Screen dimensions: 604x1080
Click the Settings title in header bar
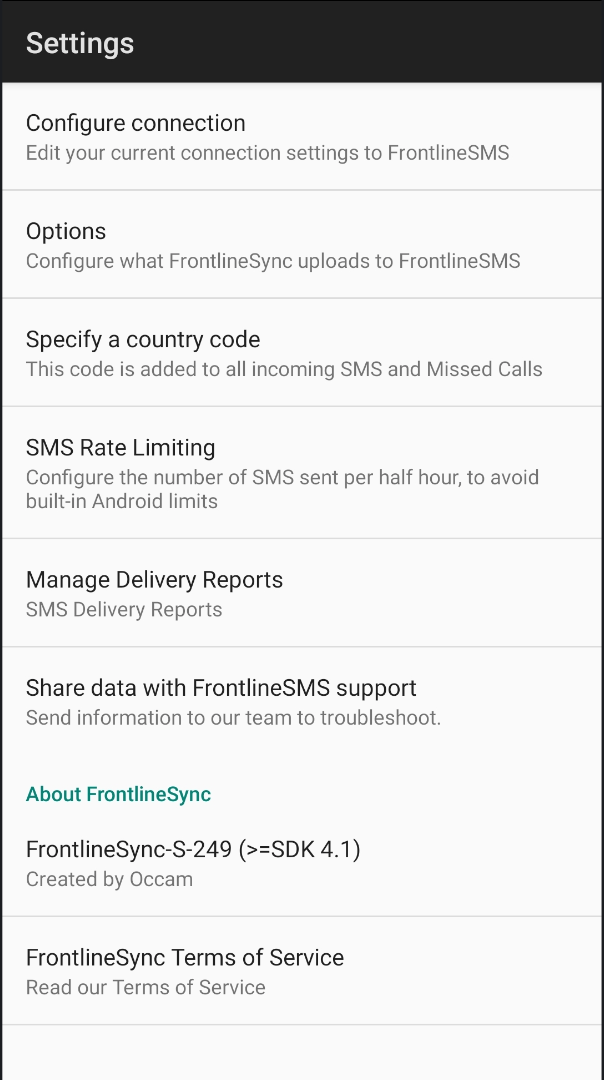(80, 43)
